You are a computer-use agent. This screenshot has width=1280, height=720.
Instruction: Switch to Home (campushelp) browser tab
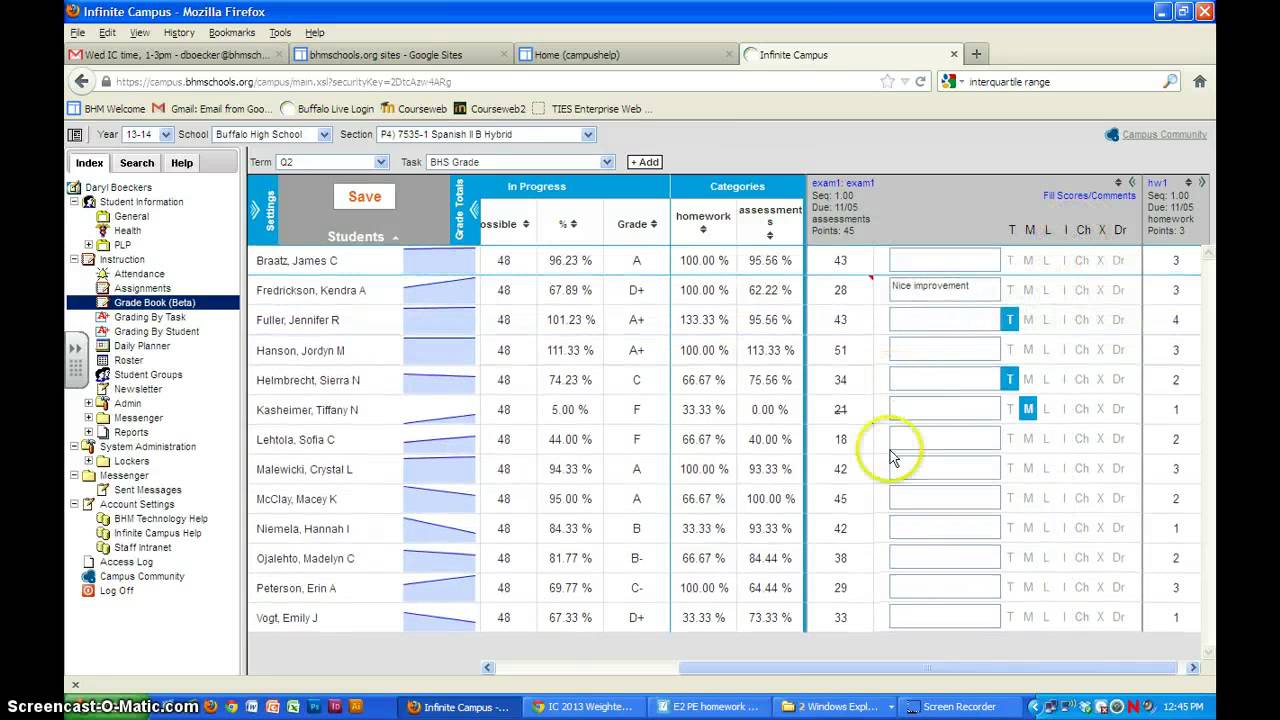[x=628, y=55]
